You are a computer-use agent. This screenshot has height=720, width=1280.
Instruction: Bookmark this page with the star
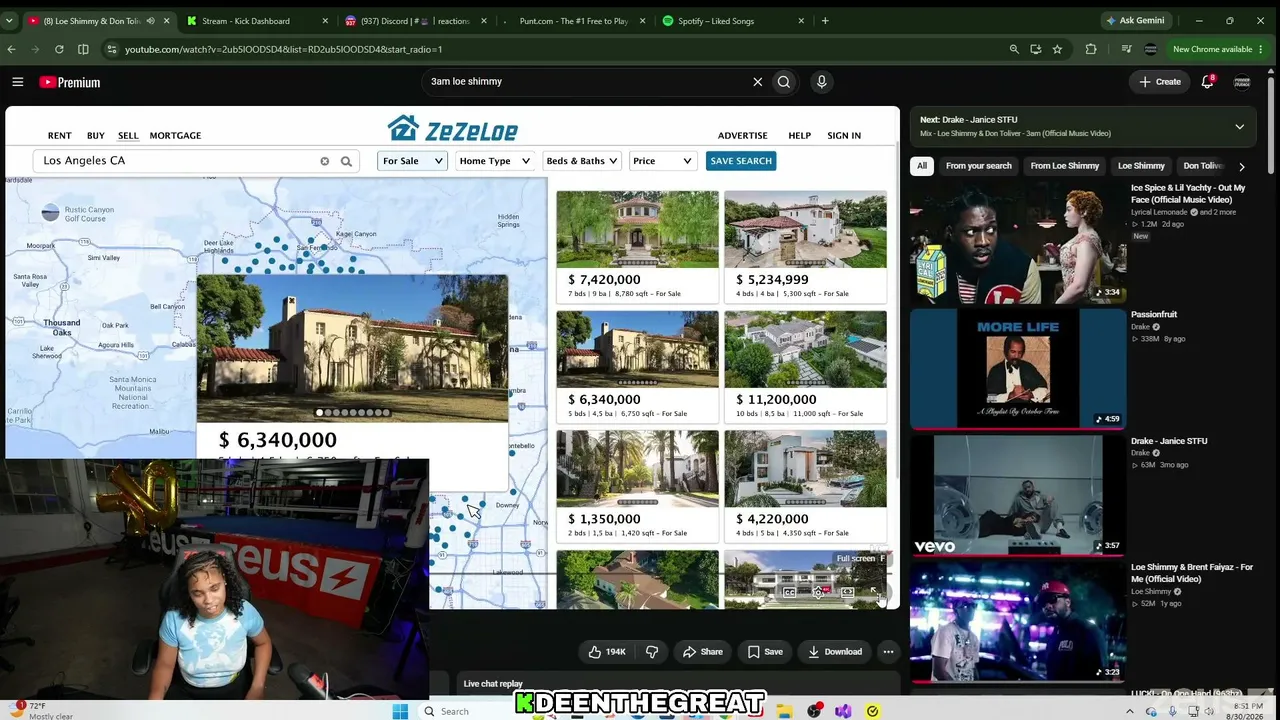click(1057, 49)
